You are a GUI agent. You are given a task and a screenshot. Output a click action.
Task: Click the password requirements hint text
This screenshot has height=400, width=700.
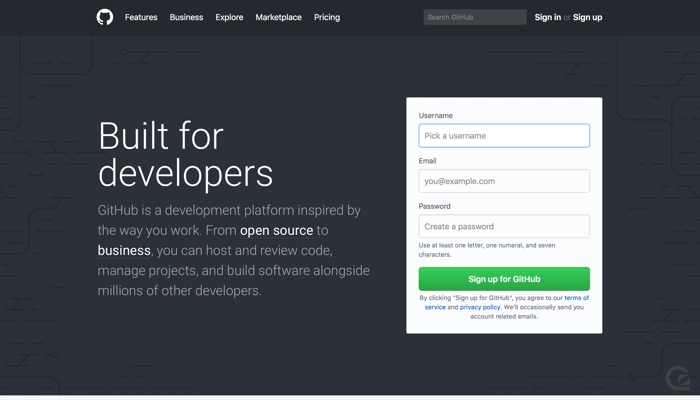coord(487,250)
